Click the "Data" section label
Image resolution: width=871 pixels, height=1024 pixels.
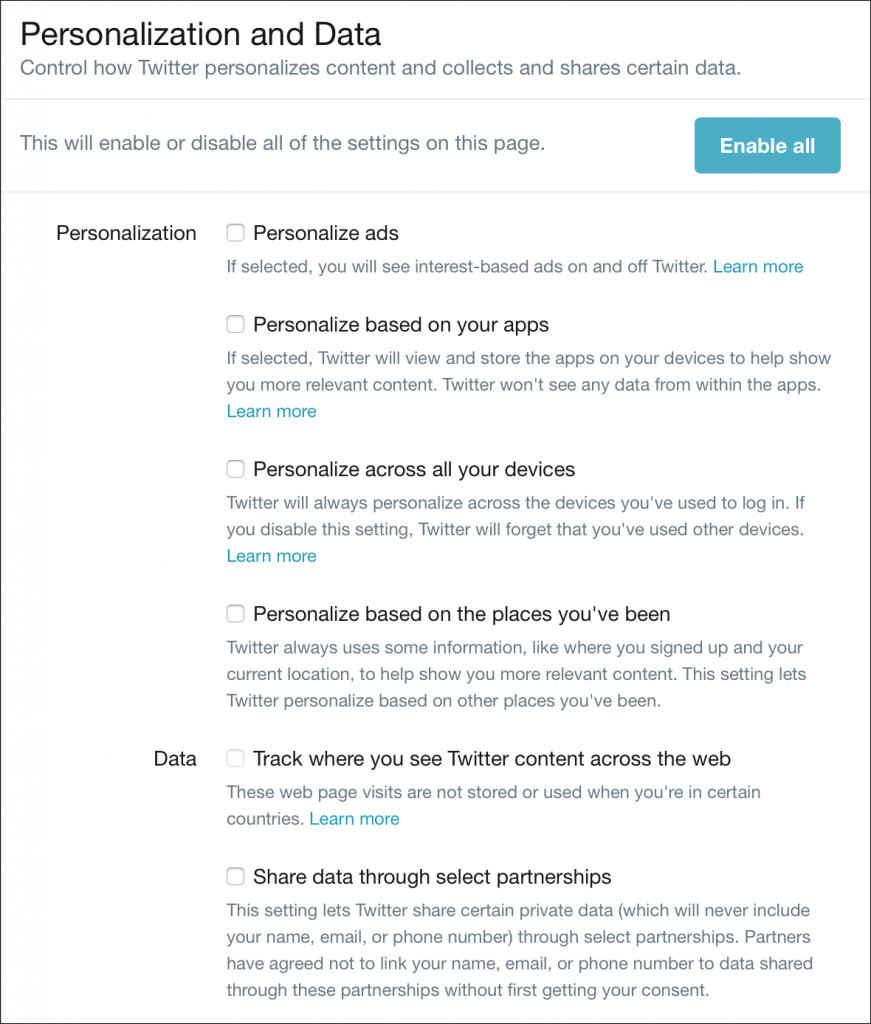[175, 758]
